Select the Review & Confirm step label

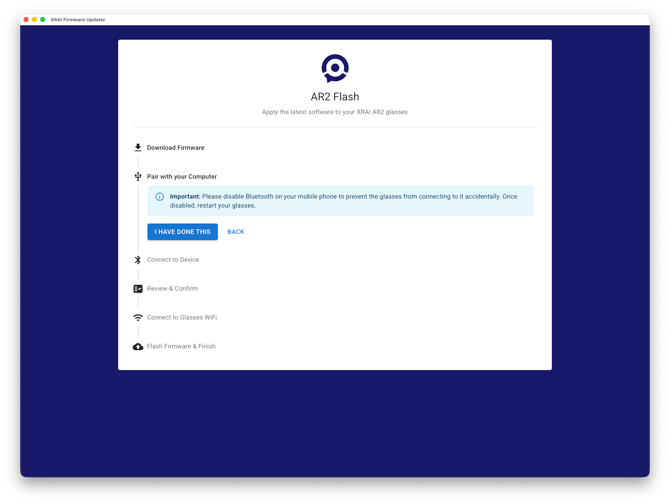pyautogui.click(x=172, y=289)
